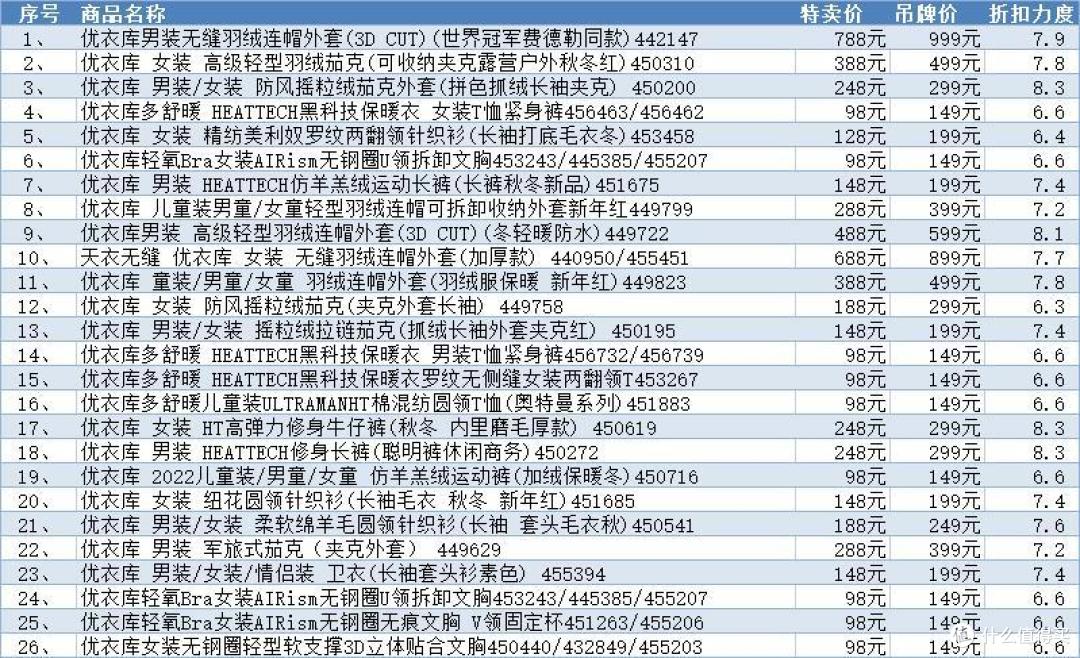1080x658 pixels.
Task: Select the 899元 tag price cell
Action: click(954, 258)
